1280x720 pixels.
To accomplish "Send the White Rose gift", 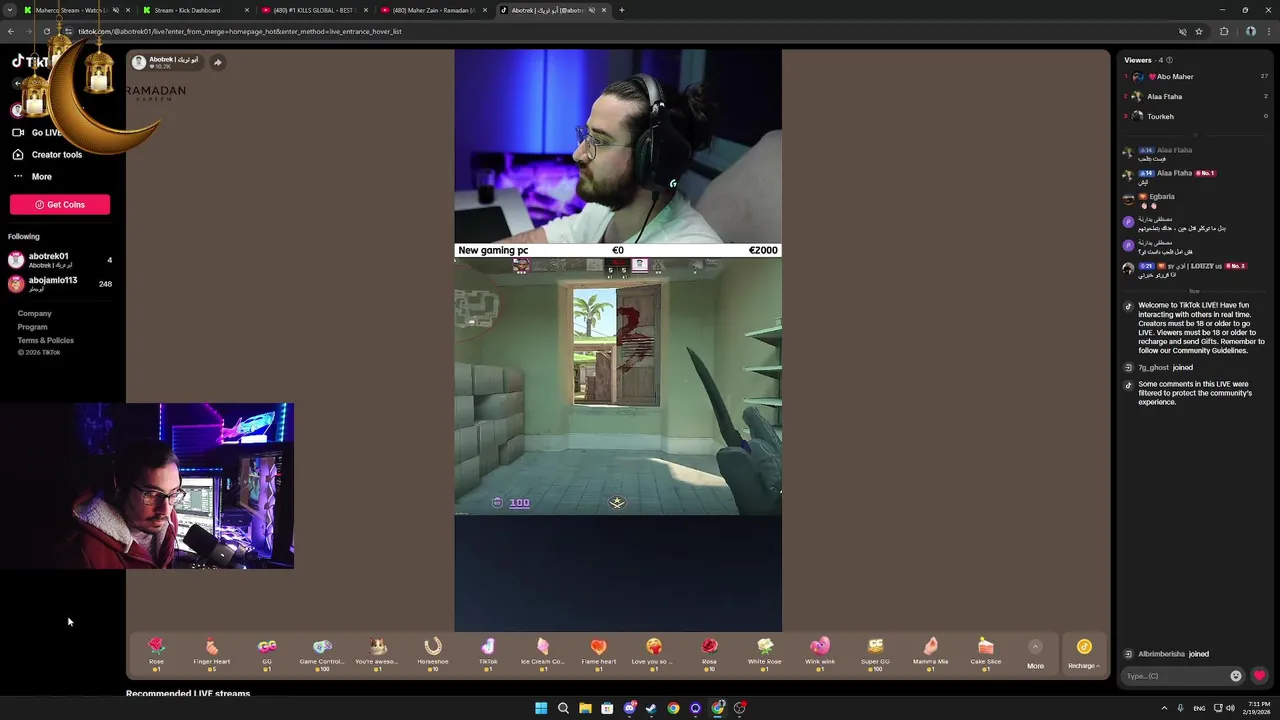I will click(x=765, y=653).
